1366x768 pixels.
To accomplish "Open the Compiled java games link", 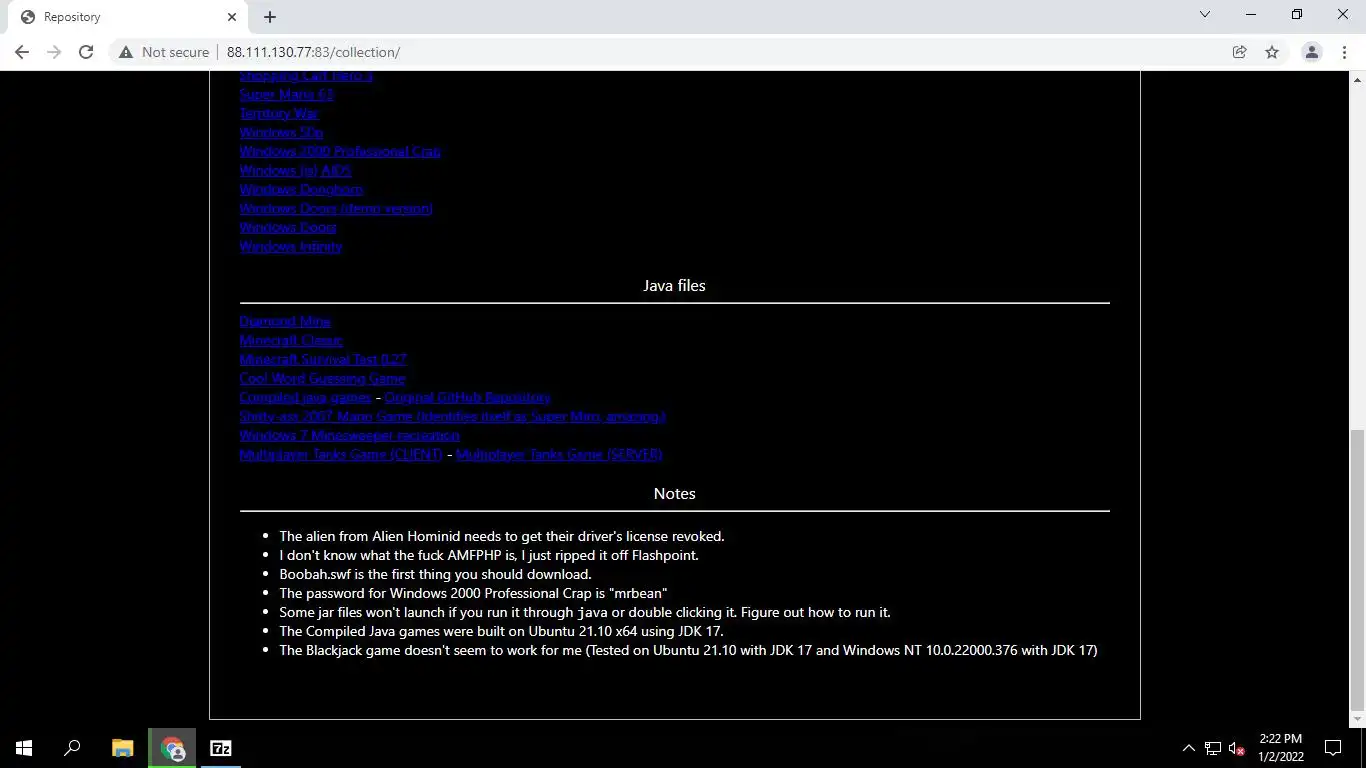I will point(305,397).
